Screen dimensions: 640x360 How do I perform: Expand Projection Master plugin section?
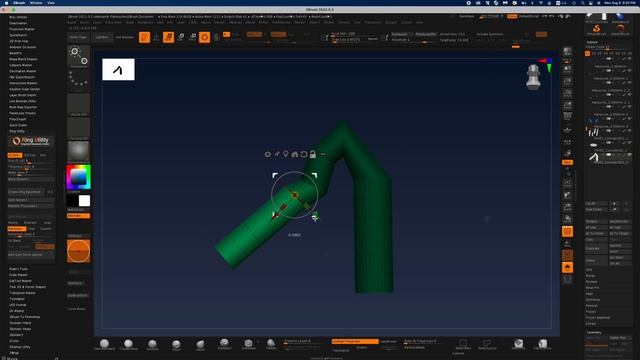22,29
